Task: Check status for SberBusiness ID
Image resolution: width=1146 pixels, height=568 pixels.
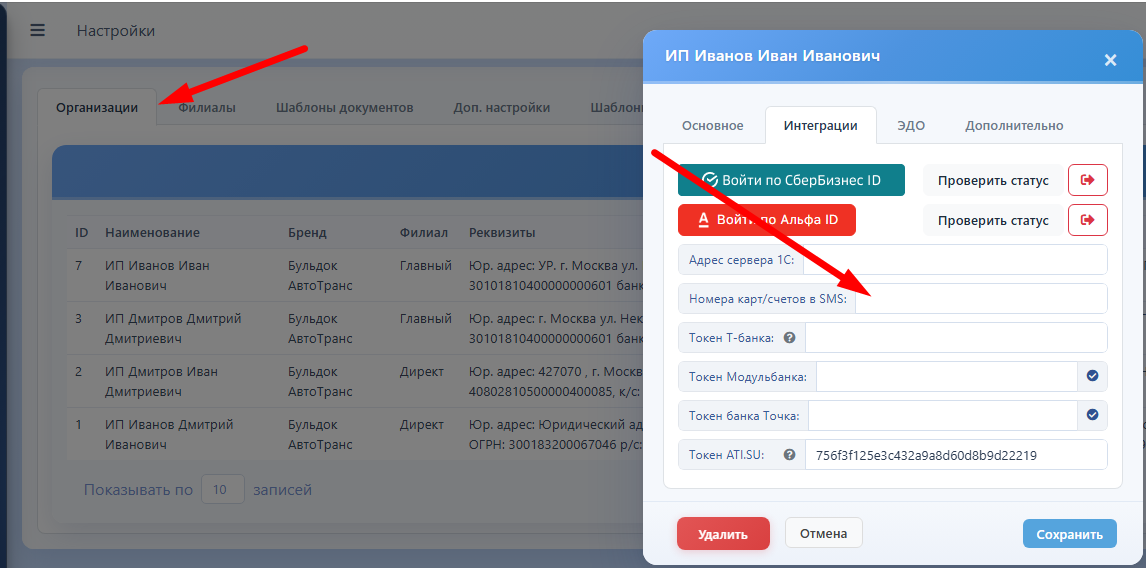Action: (x=993, y=181)
